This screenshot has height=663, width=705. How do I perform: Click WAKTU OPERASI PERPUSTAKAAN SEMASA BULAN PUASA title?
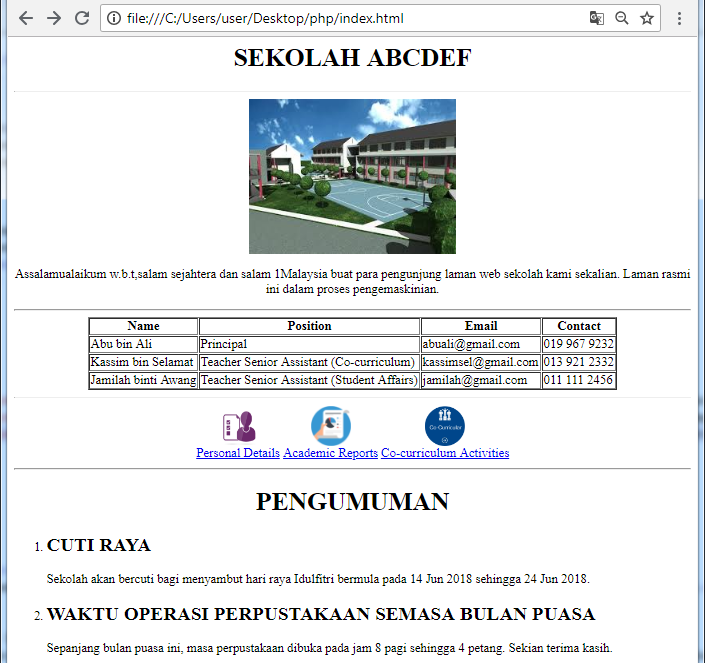(321, 614)
